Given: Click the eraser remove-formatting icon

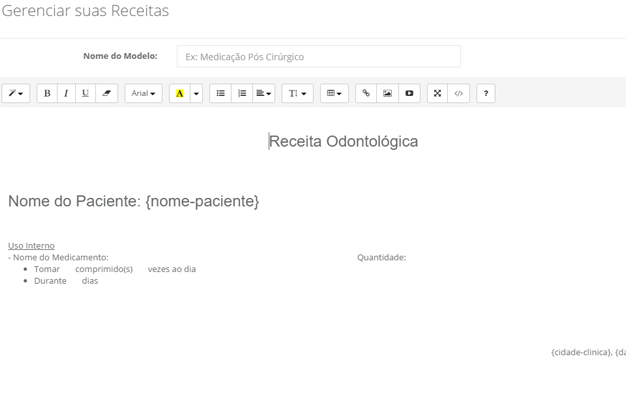Looking at the screenshot, I should tap(107, 93).
